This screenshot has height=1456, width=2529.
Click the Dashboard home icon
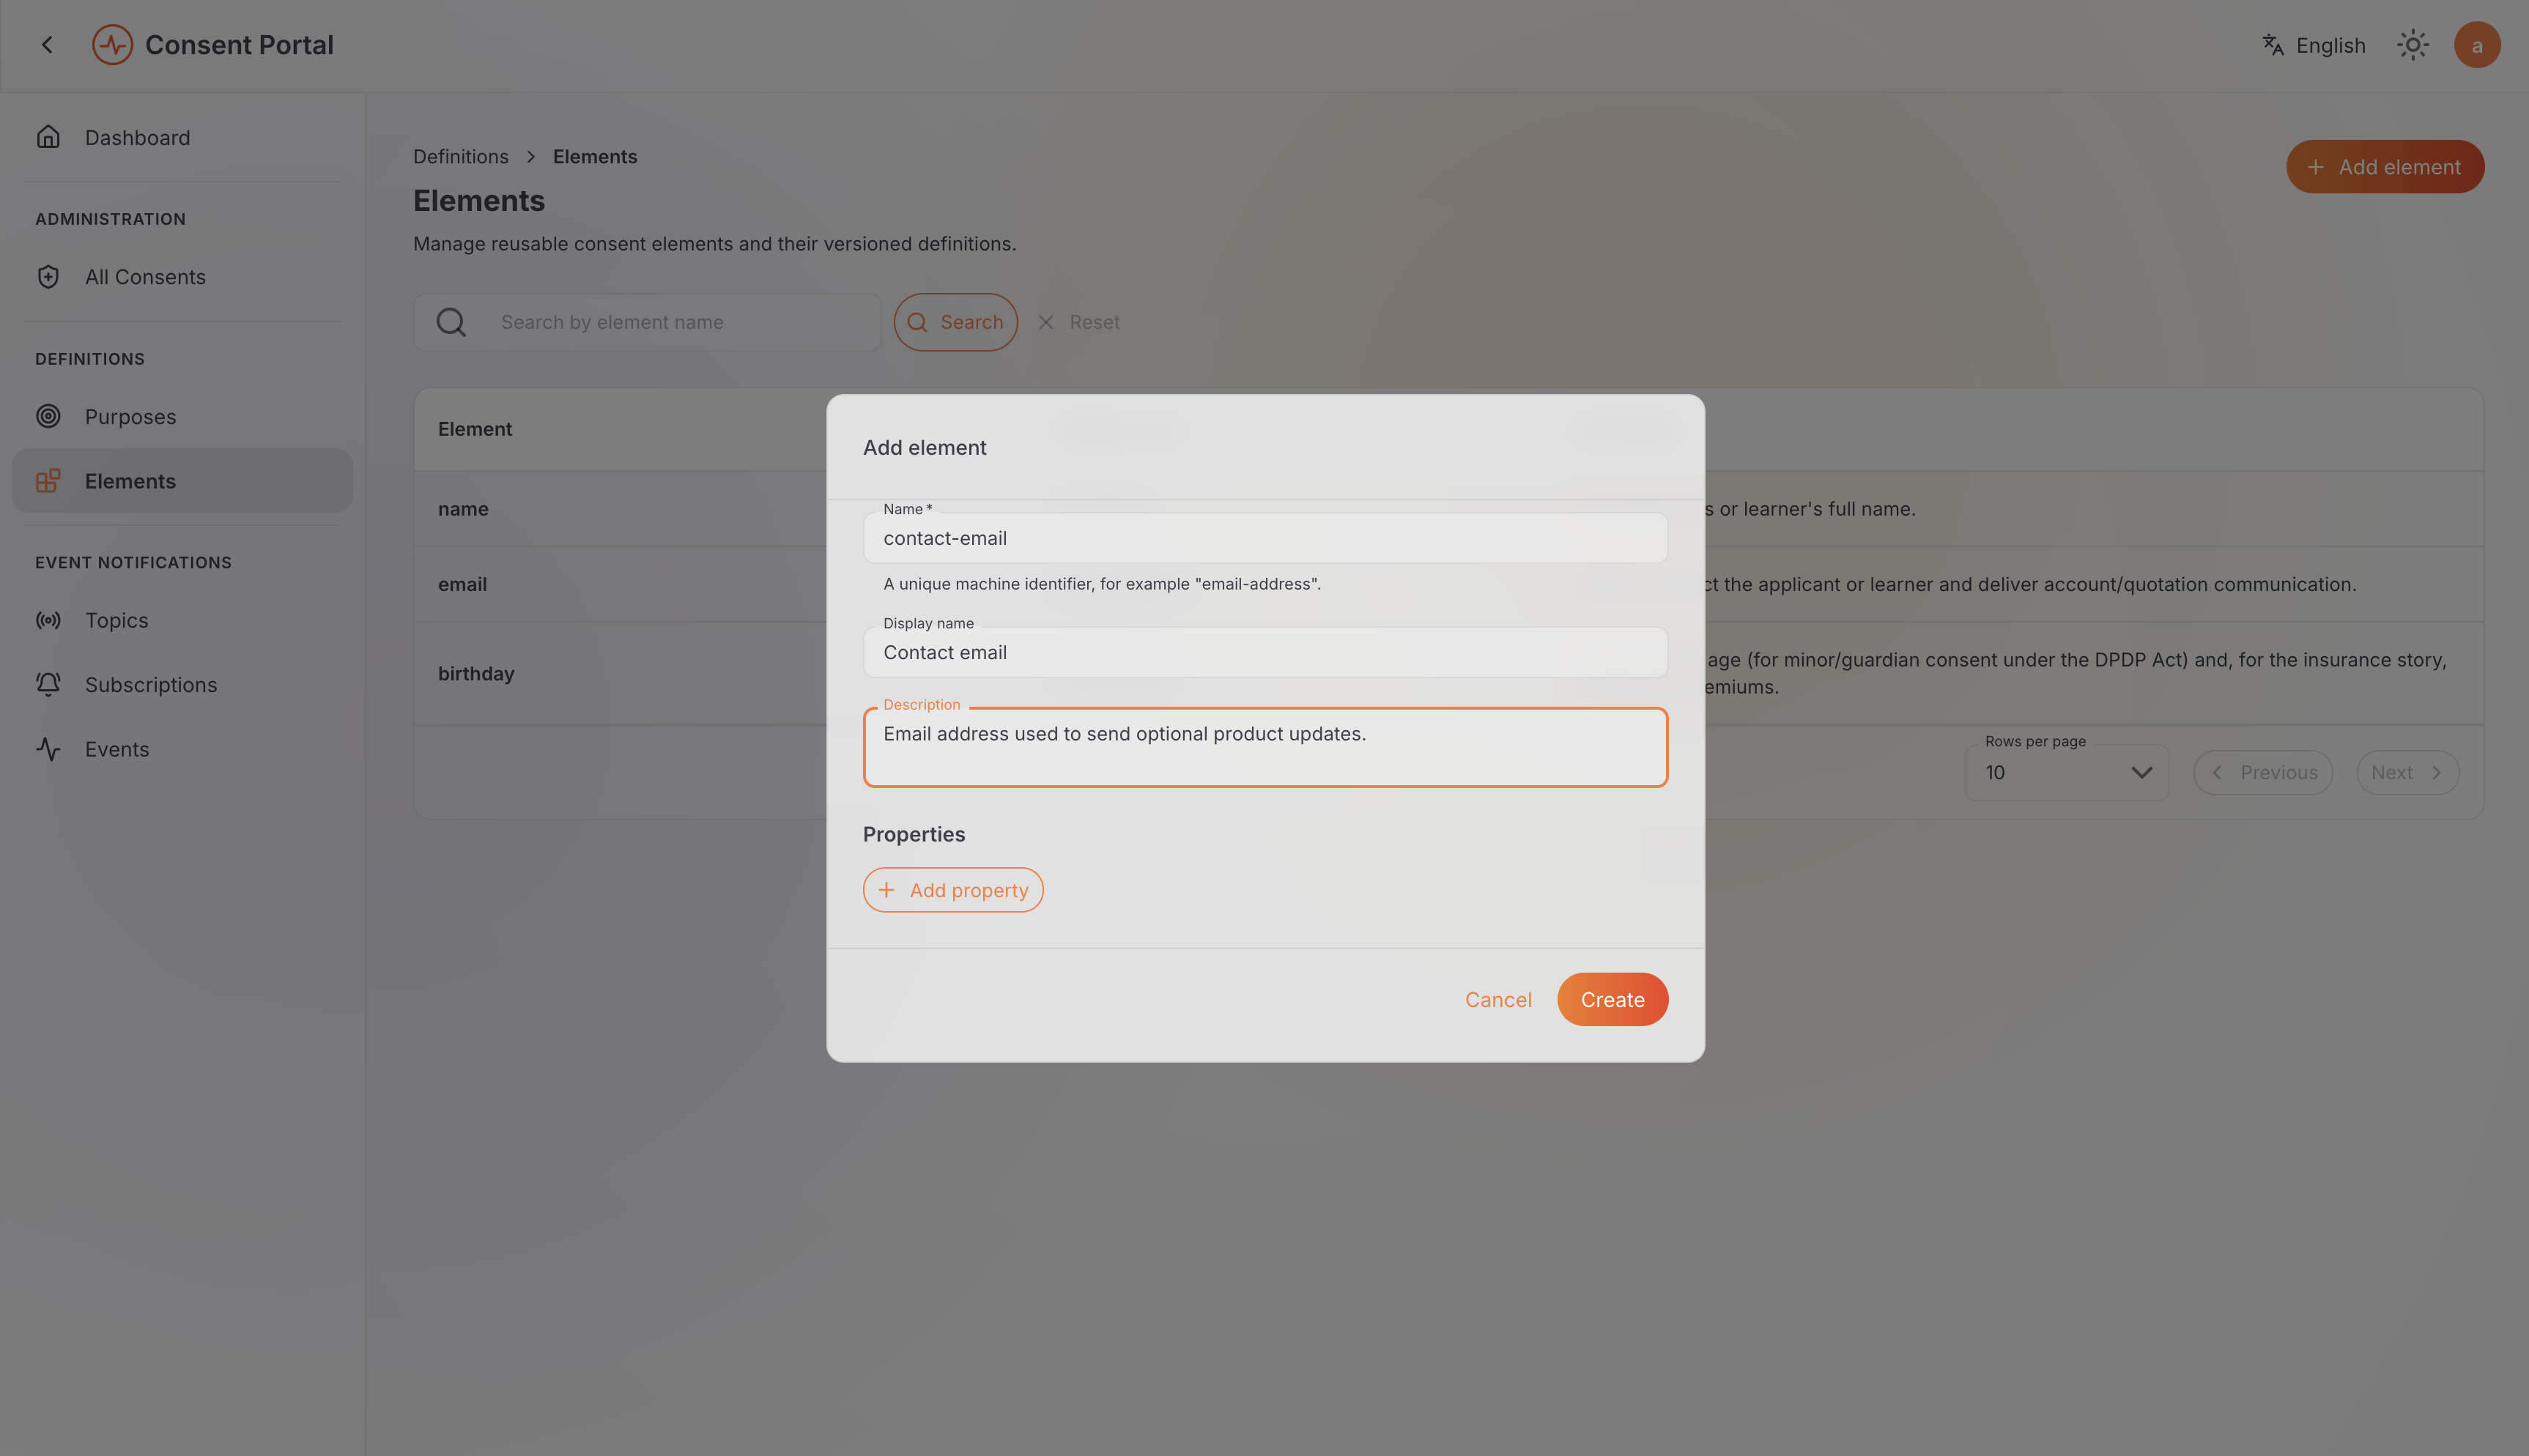coord(48,137)
